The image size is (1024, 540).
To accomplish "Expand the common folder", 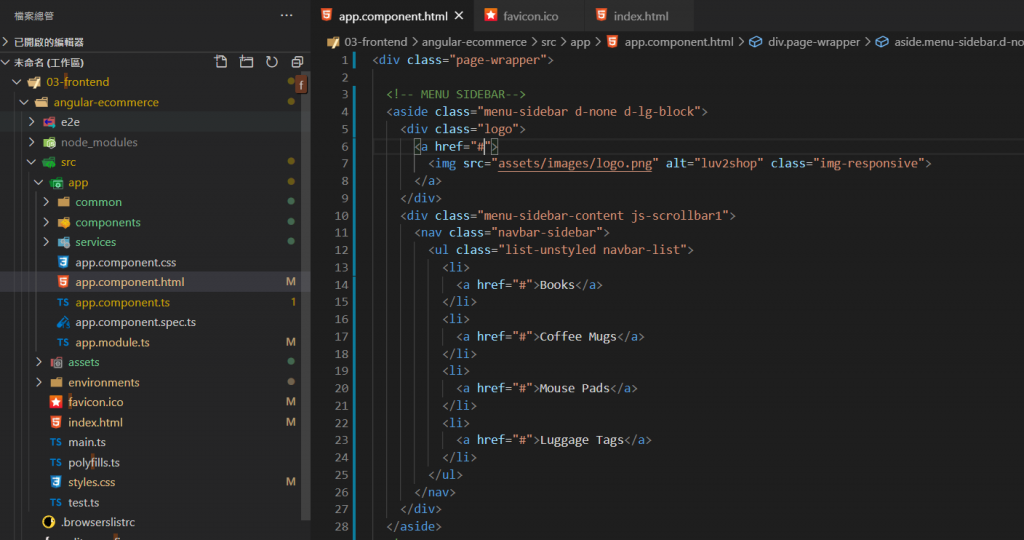I will coord(46,202).
